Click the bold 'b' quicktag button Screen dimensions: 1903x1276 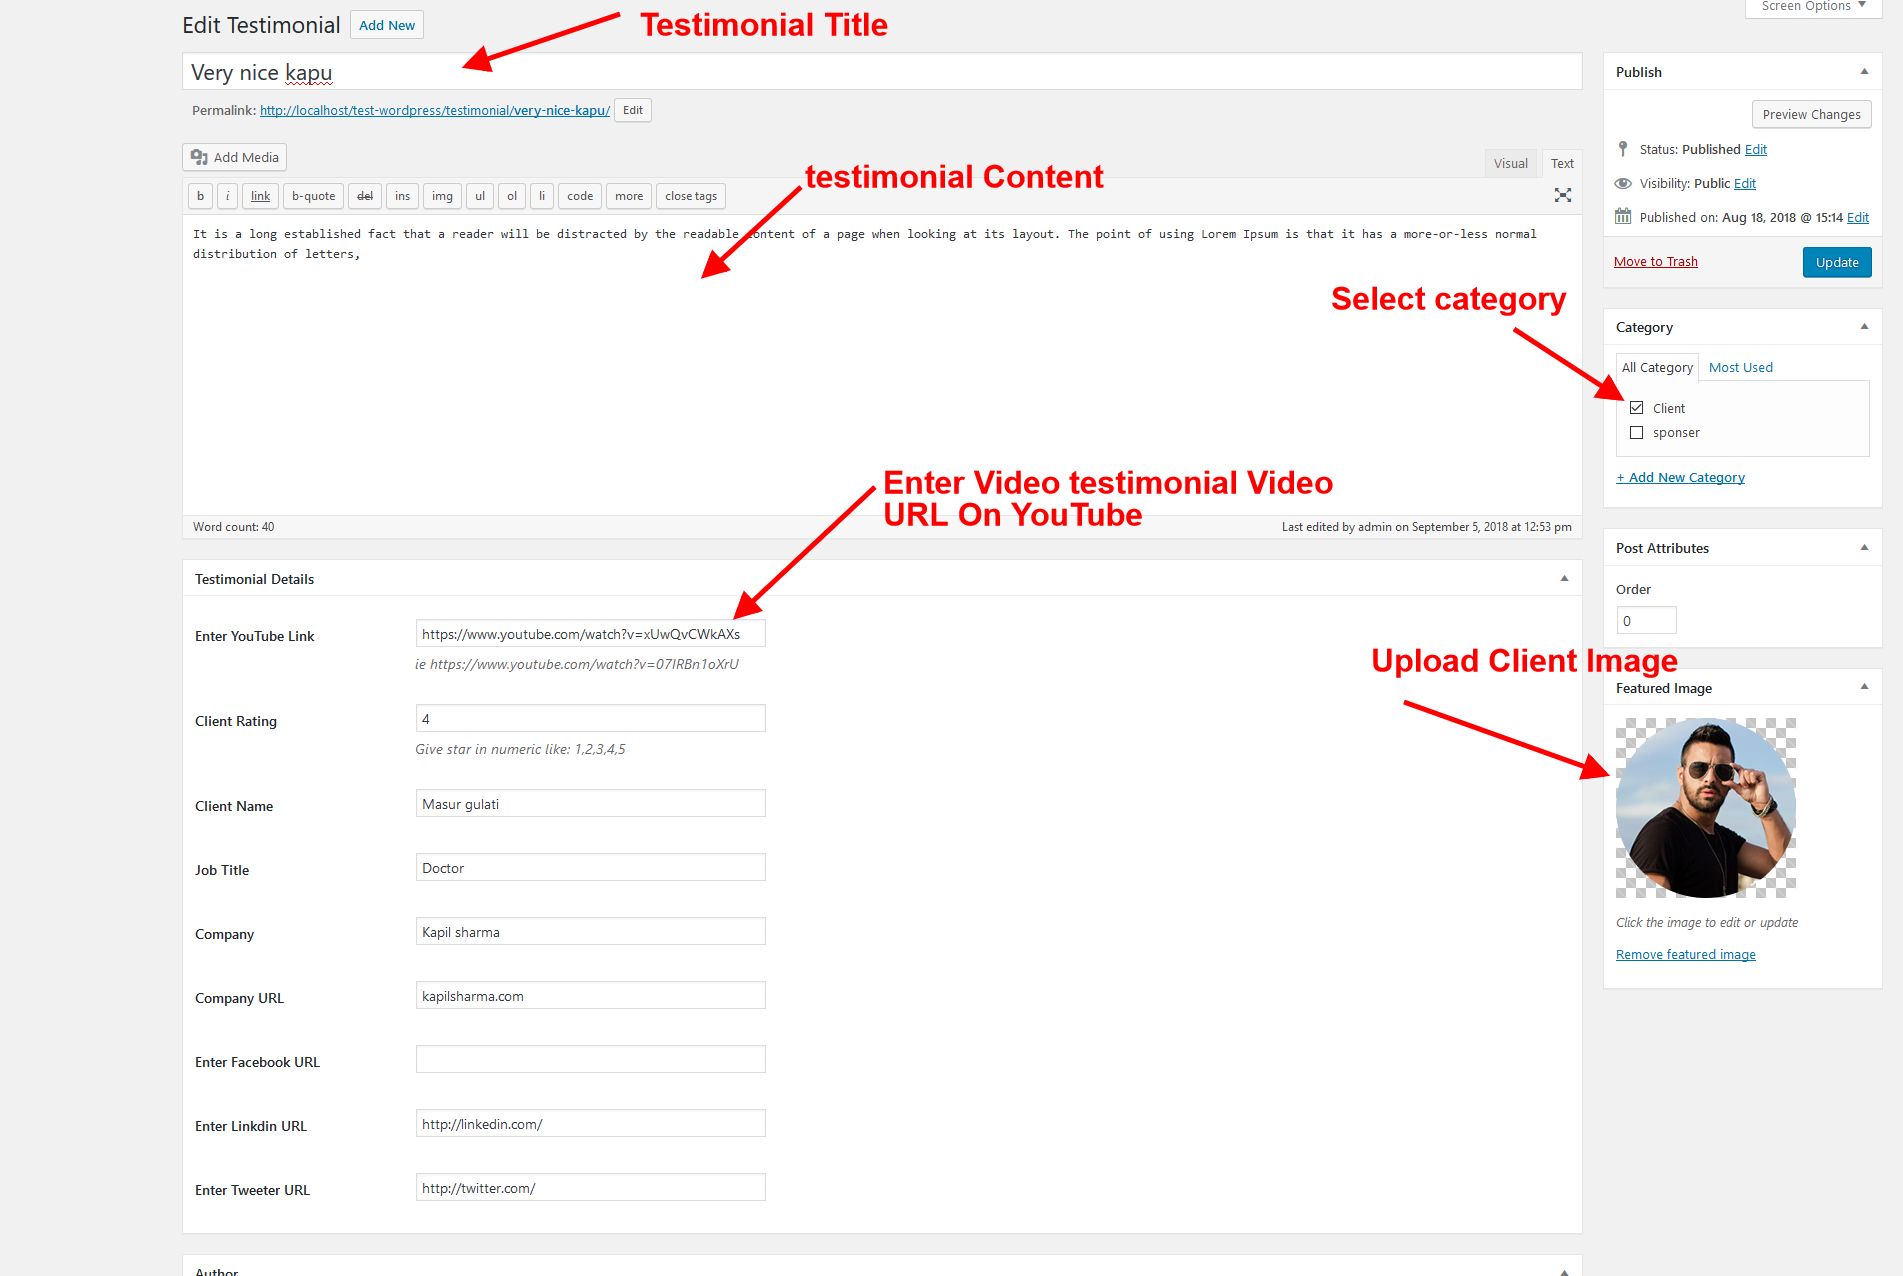click(200, 196)
